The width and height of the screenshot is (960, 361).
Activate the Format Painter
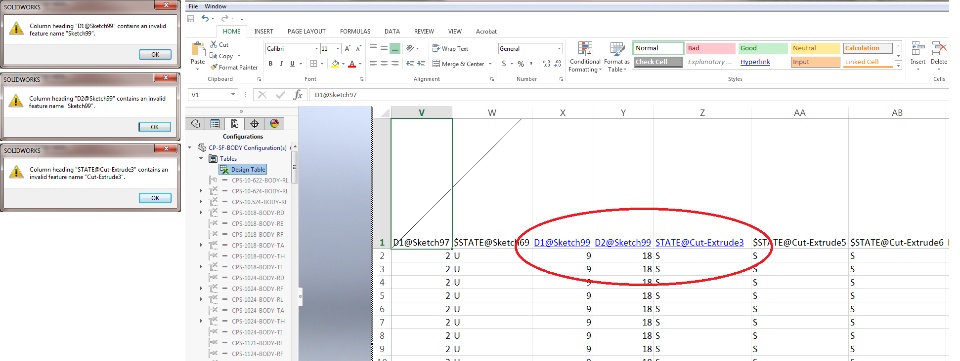click(x=234, y=67)
